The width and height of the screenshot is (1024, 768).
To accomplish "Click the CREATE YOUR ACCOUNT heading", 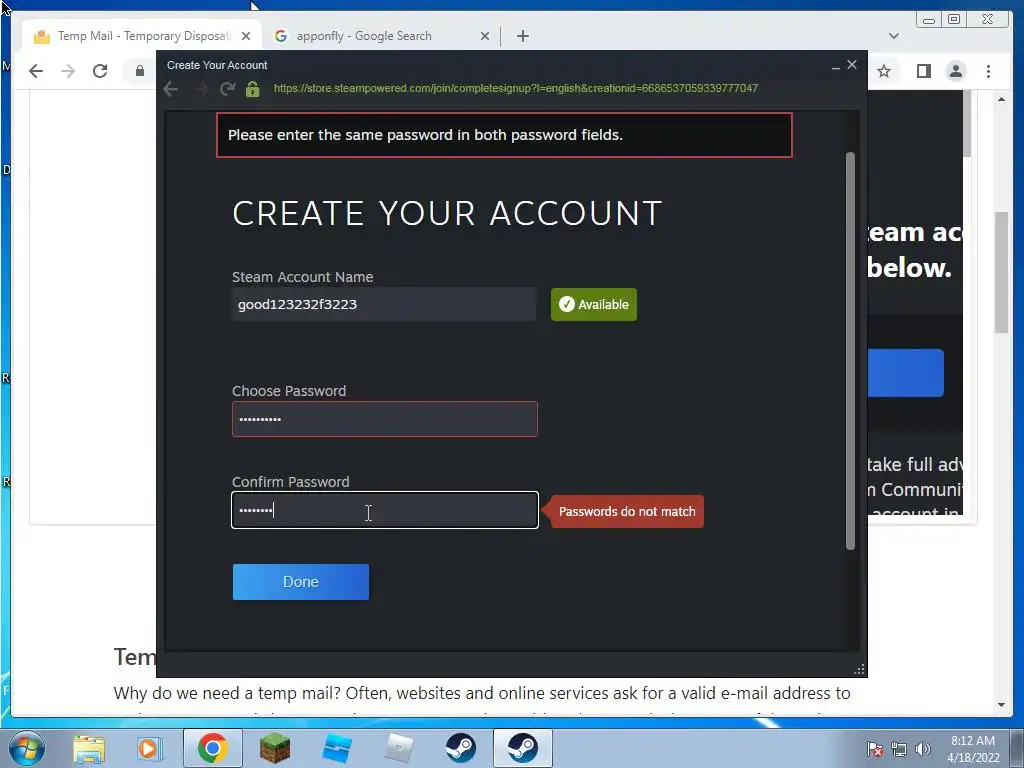I will point(447,214).
